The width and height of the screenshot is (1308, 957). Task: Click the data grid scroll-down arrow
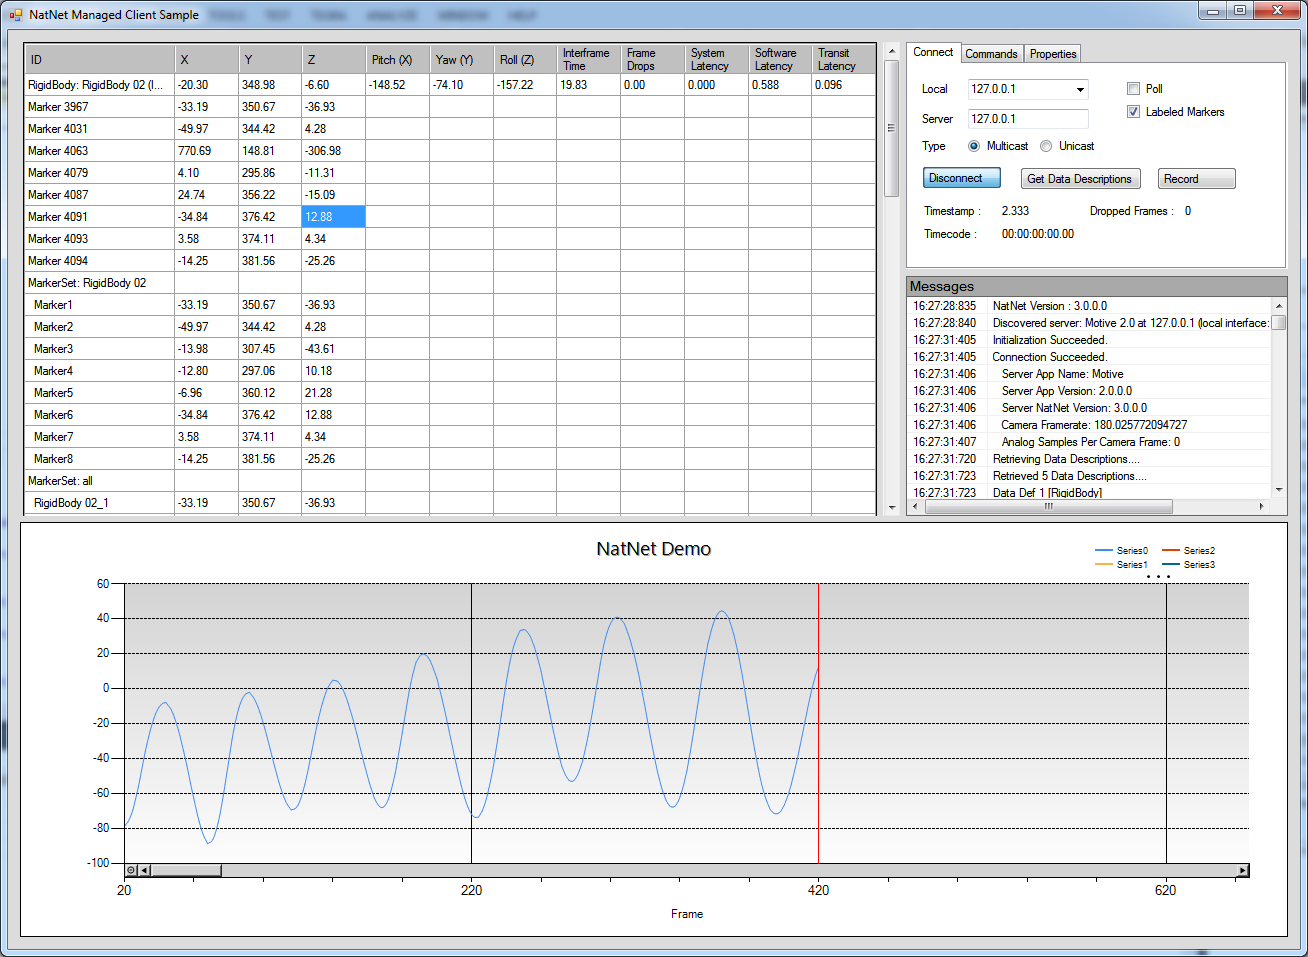click(x=892, y=508)
